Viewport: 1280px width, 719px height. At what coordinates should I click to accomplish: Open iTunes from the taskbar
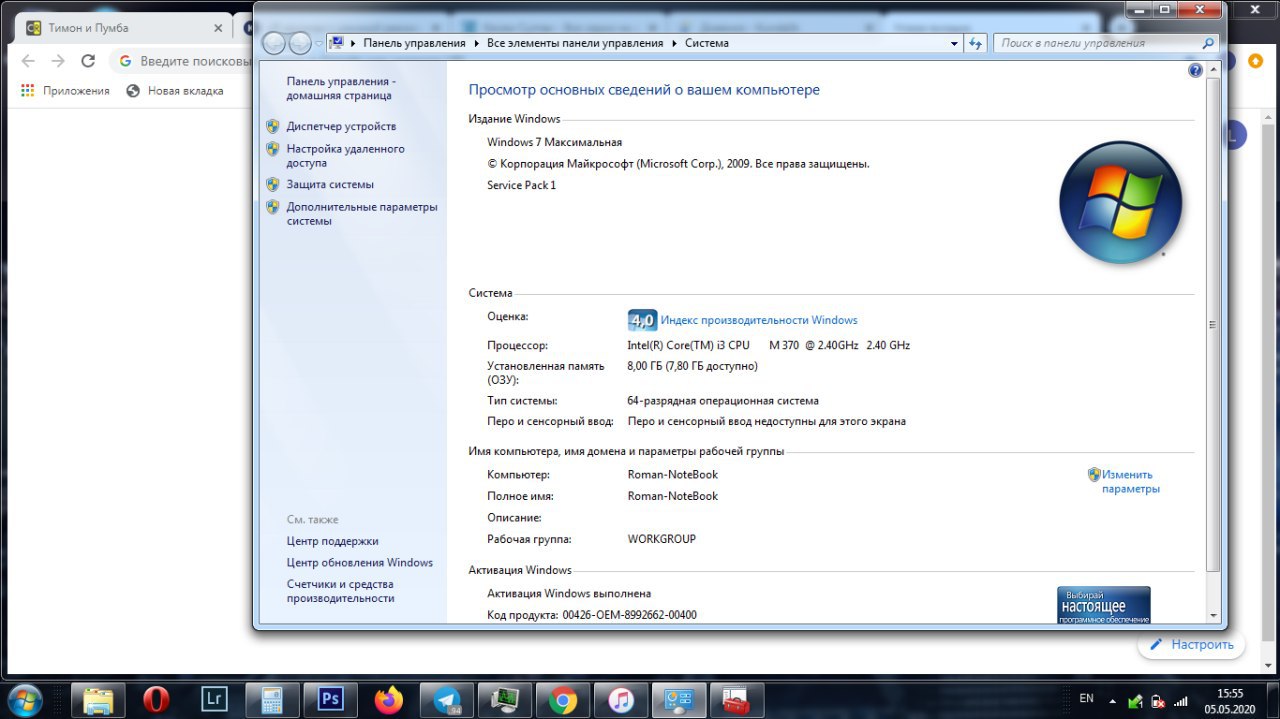point(621,699)
